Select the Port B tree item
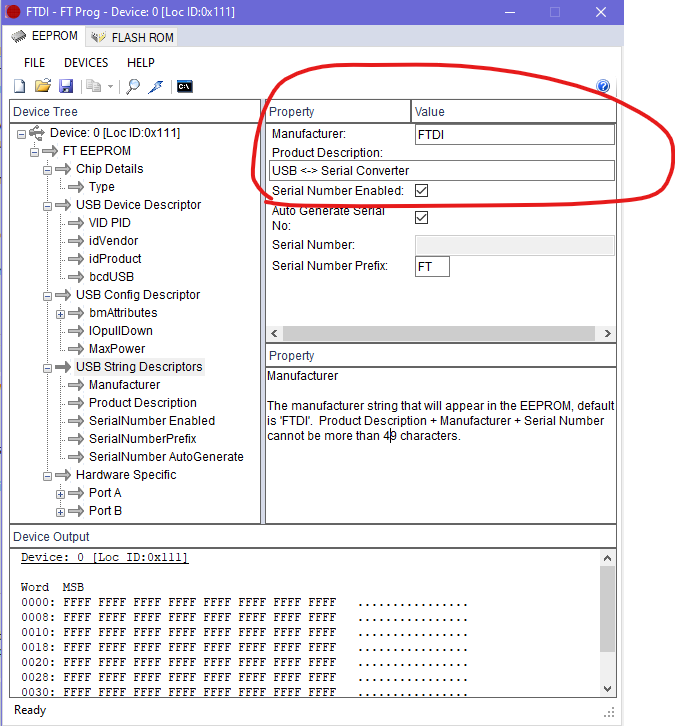The image size is (675, 726). (105, 511)
